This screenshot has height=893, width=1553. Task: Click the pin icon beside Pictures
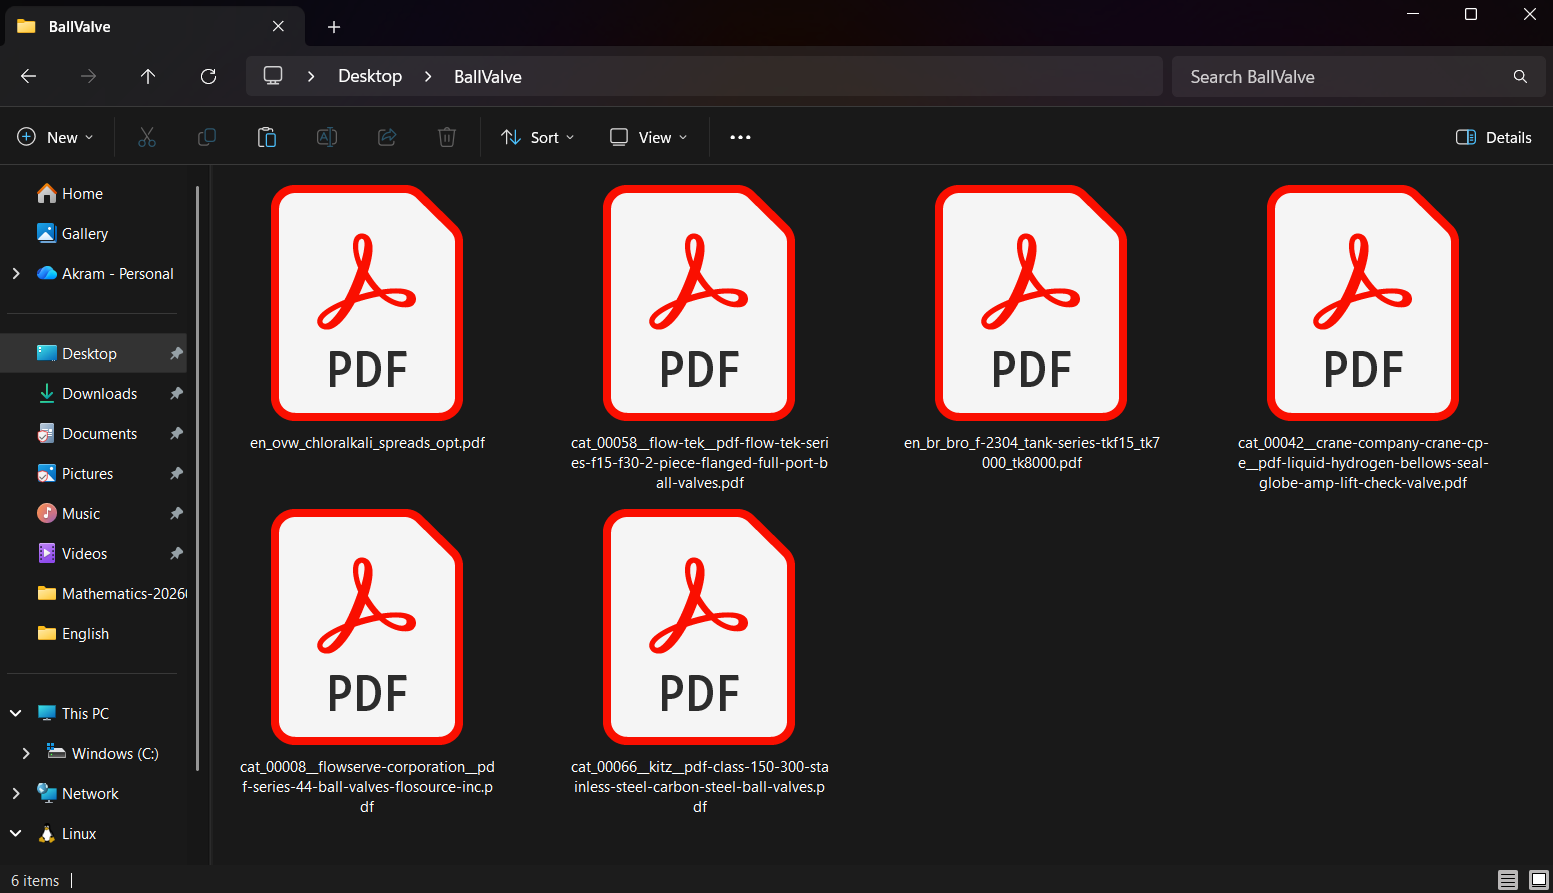176,474
